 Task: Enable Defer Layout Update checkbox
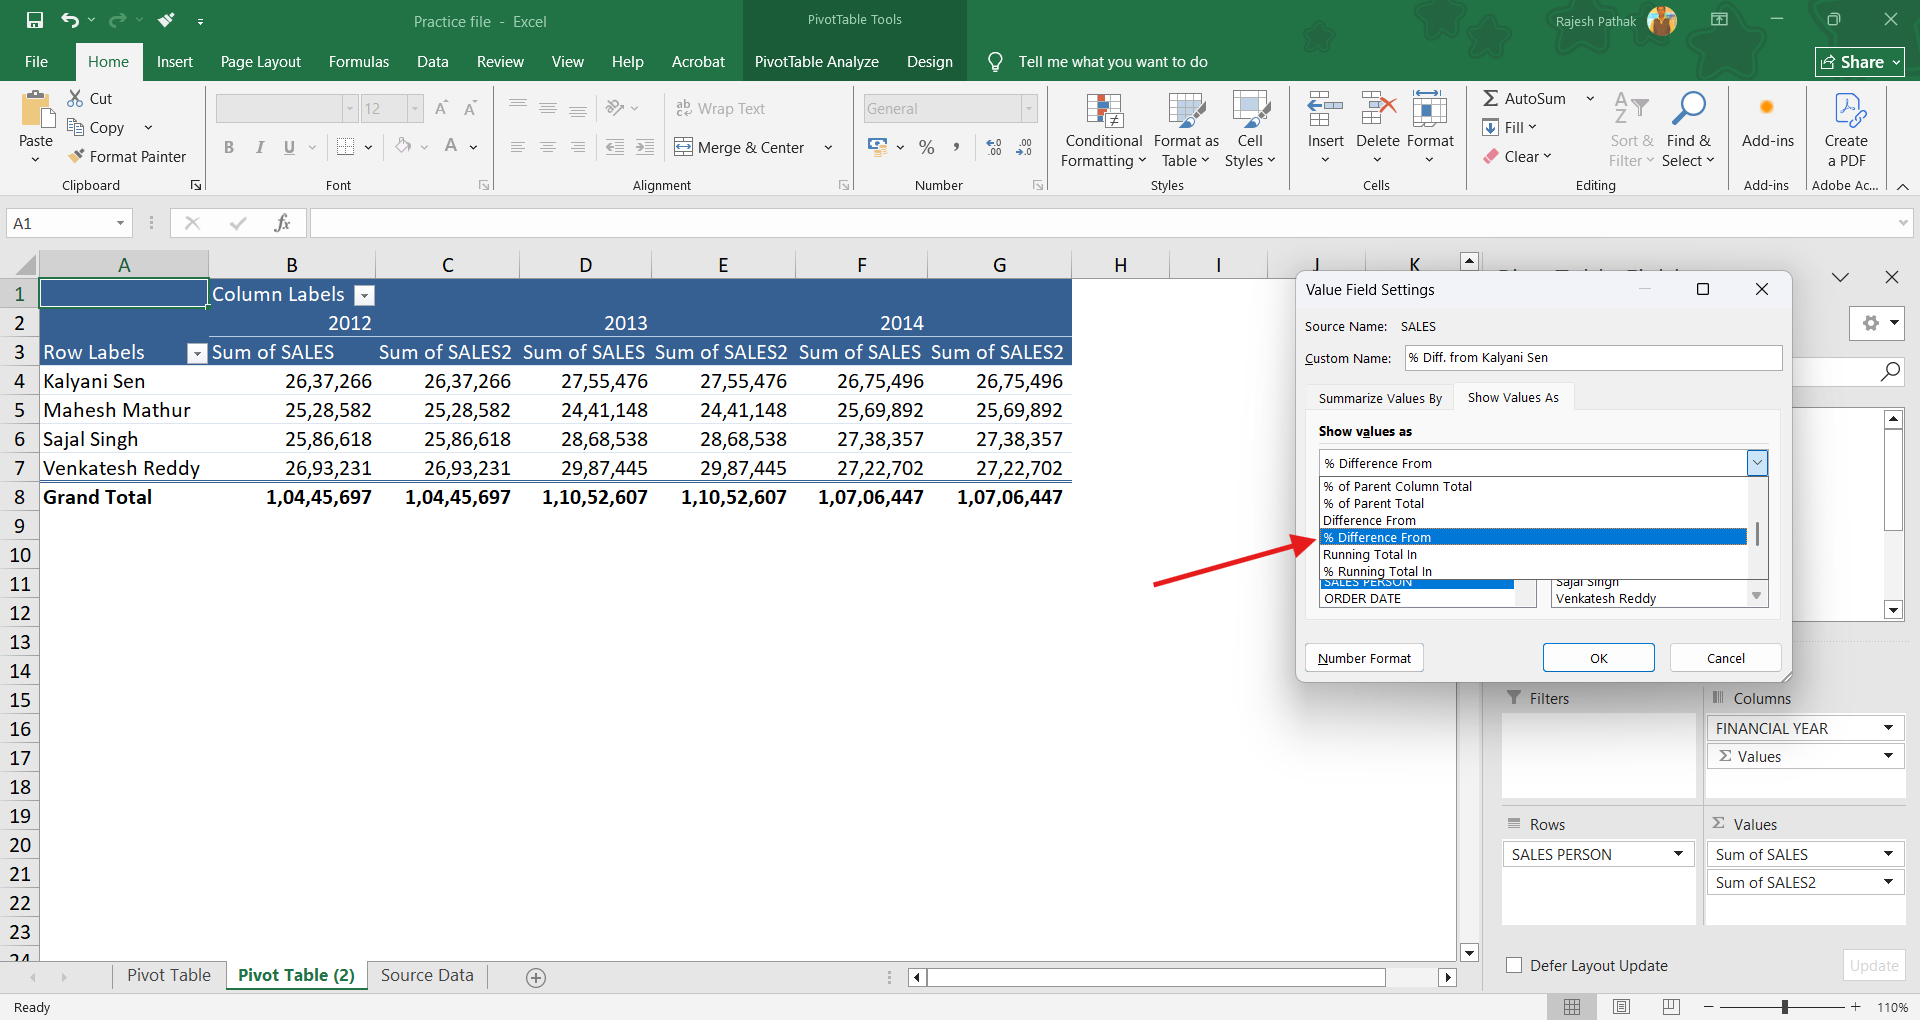pyautogui.click(x=1514, y=965)
